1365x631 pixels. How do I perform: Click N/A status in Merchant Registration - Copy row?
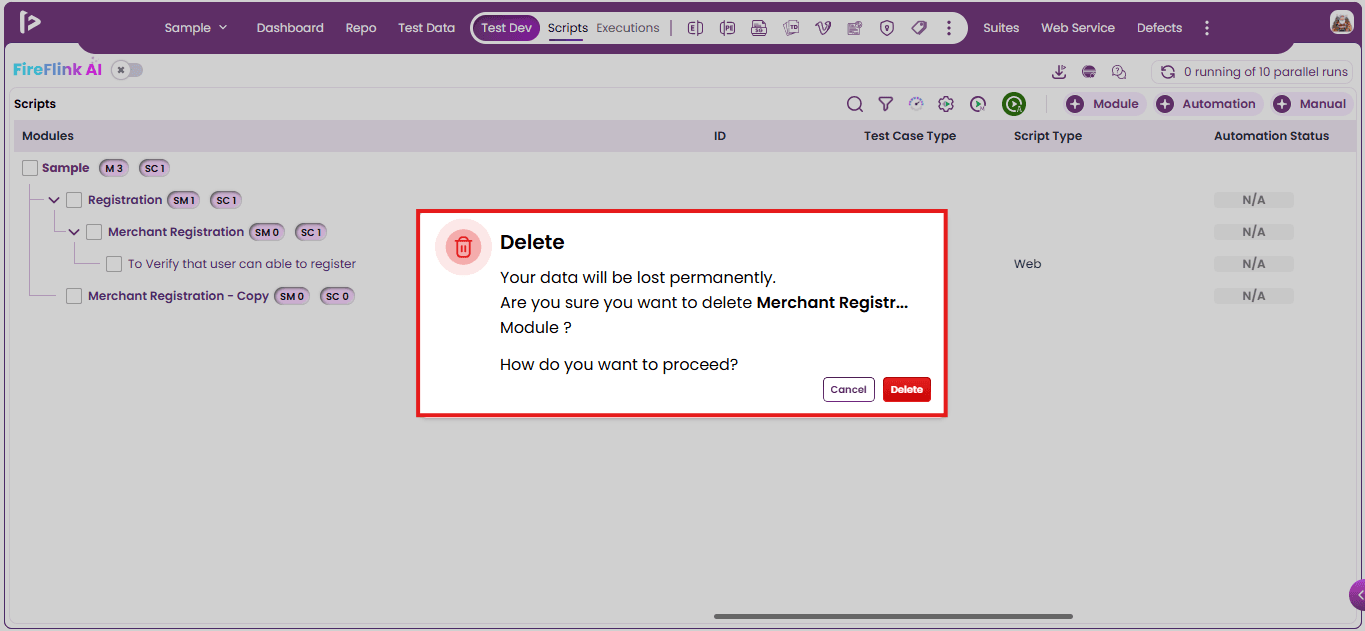point(1254,296)
